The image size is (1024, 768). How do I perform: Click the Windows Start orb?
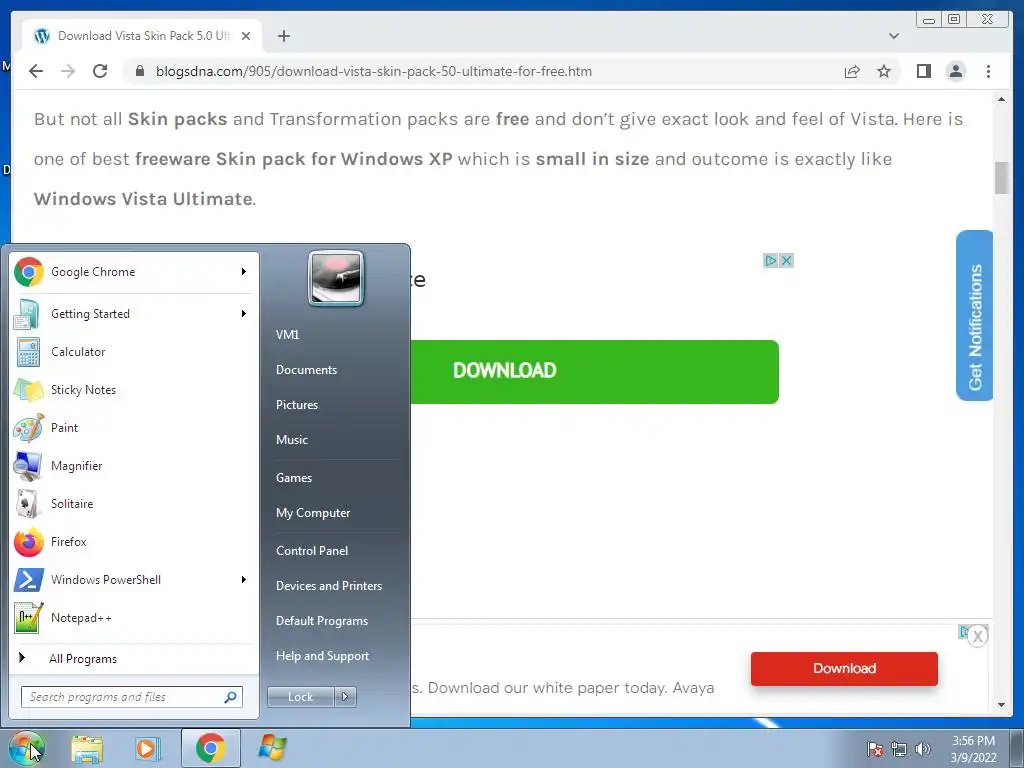pyautogui.click(x=26, y=748)
